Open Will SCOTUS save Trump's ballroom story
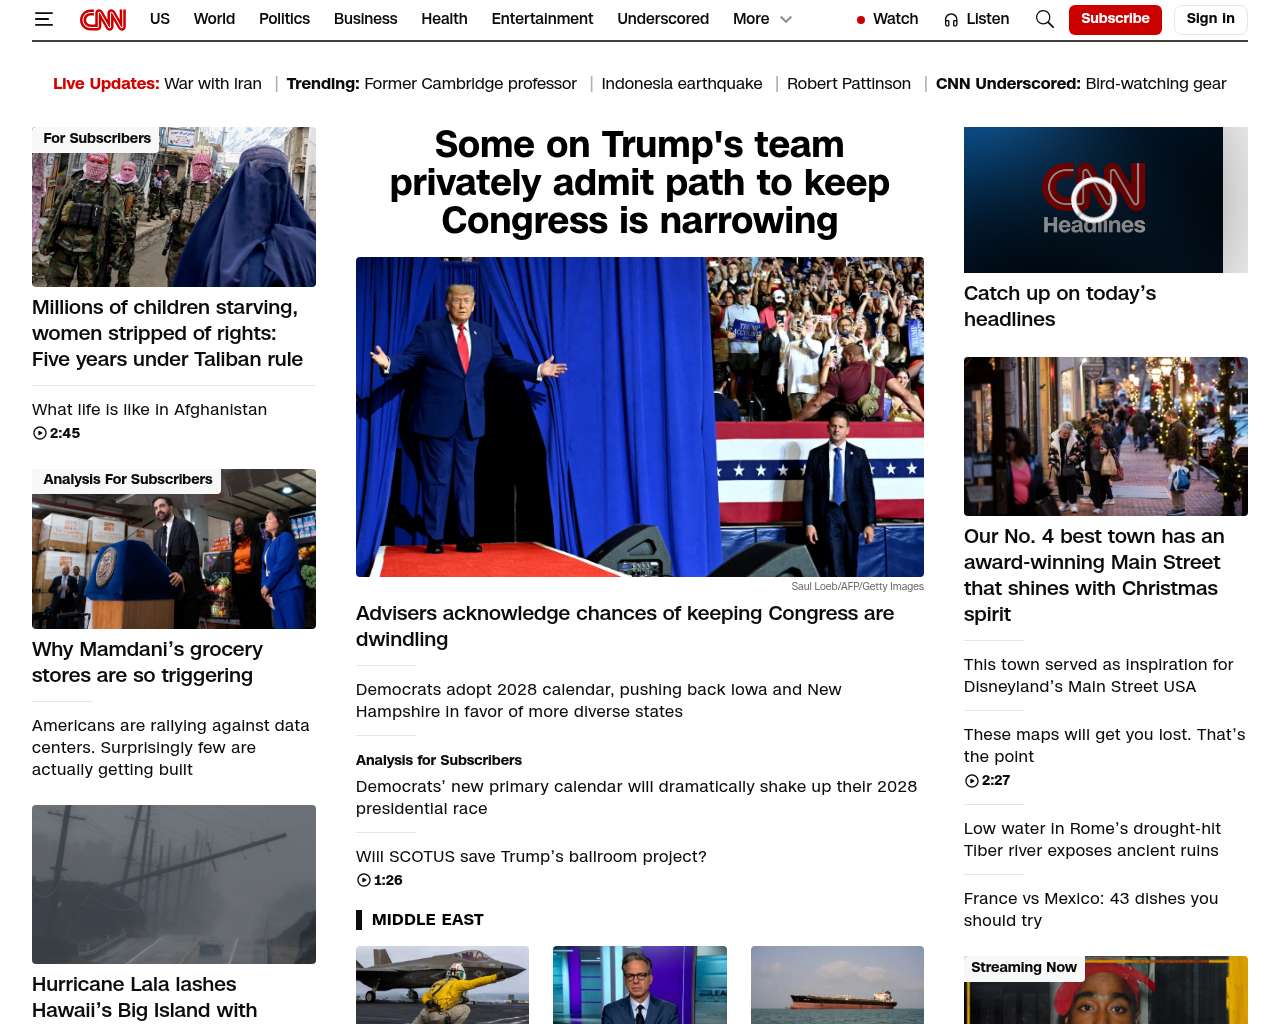The image size is (1280, 1024). click(531, 856)
